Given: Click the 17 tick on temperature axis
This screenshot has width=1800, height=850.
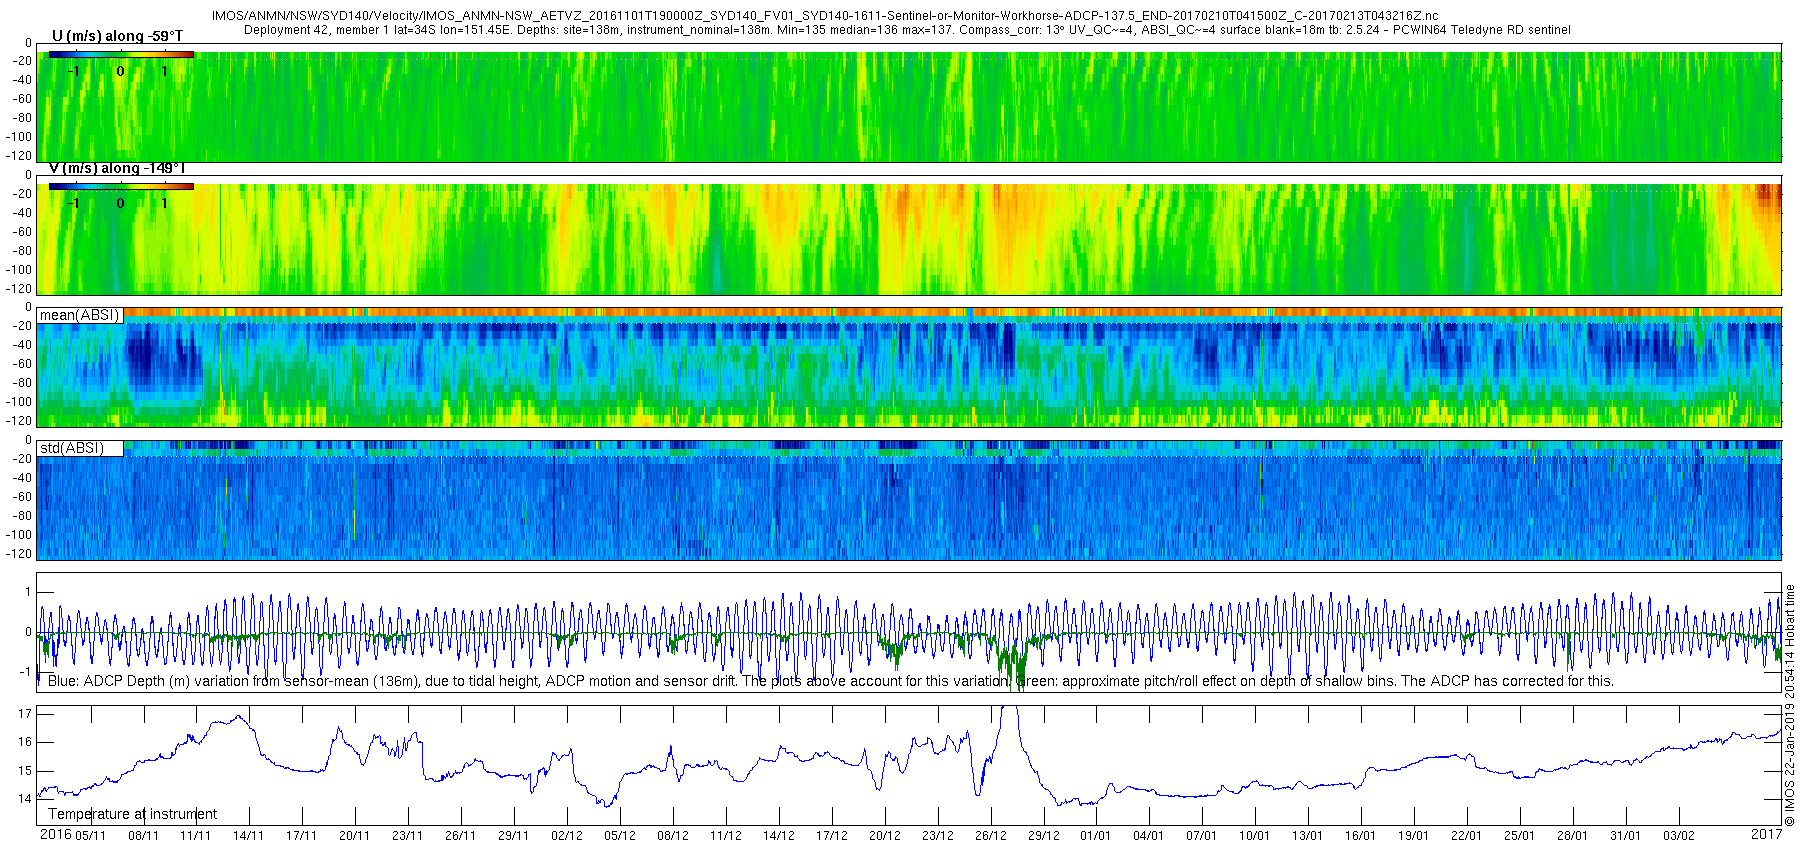Looking at the screenshot, I should coord(25,714).
